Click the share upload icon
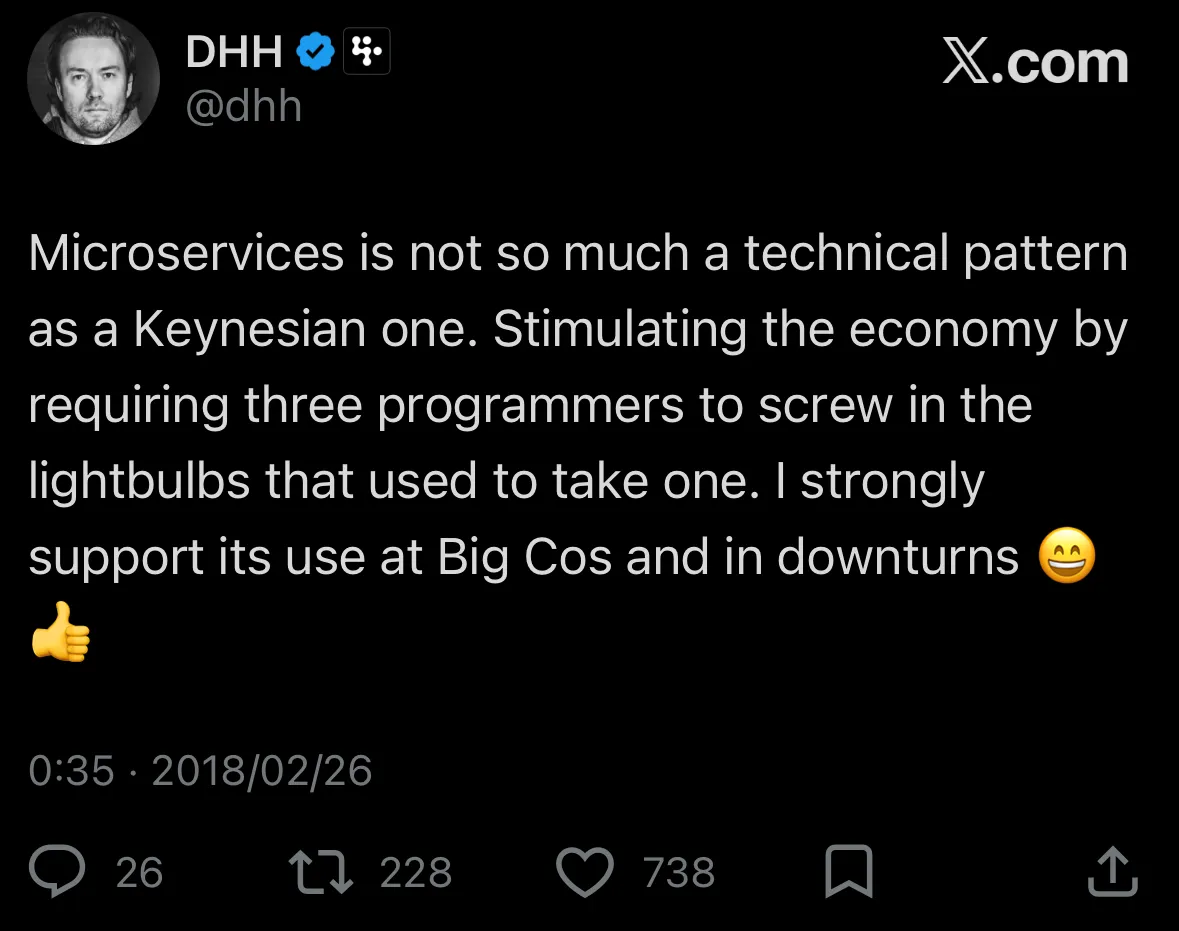Image resolution: width=1179 pixels, height=931 pixels. pos(1112,871)
